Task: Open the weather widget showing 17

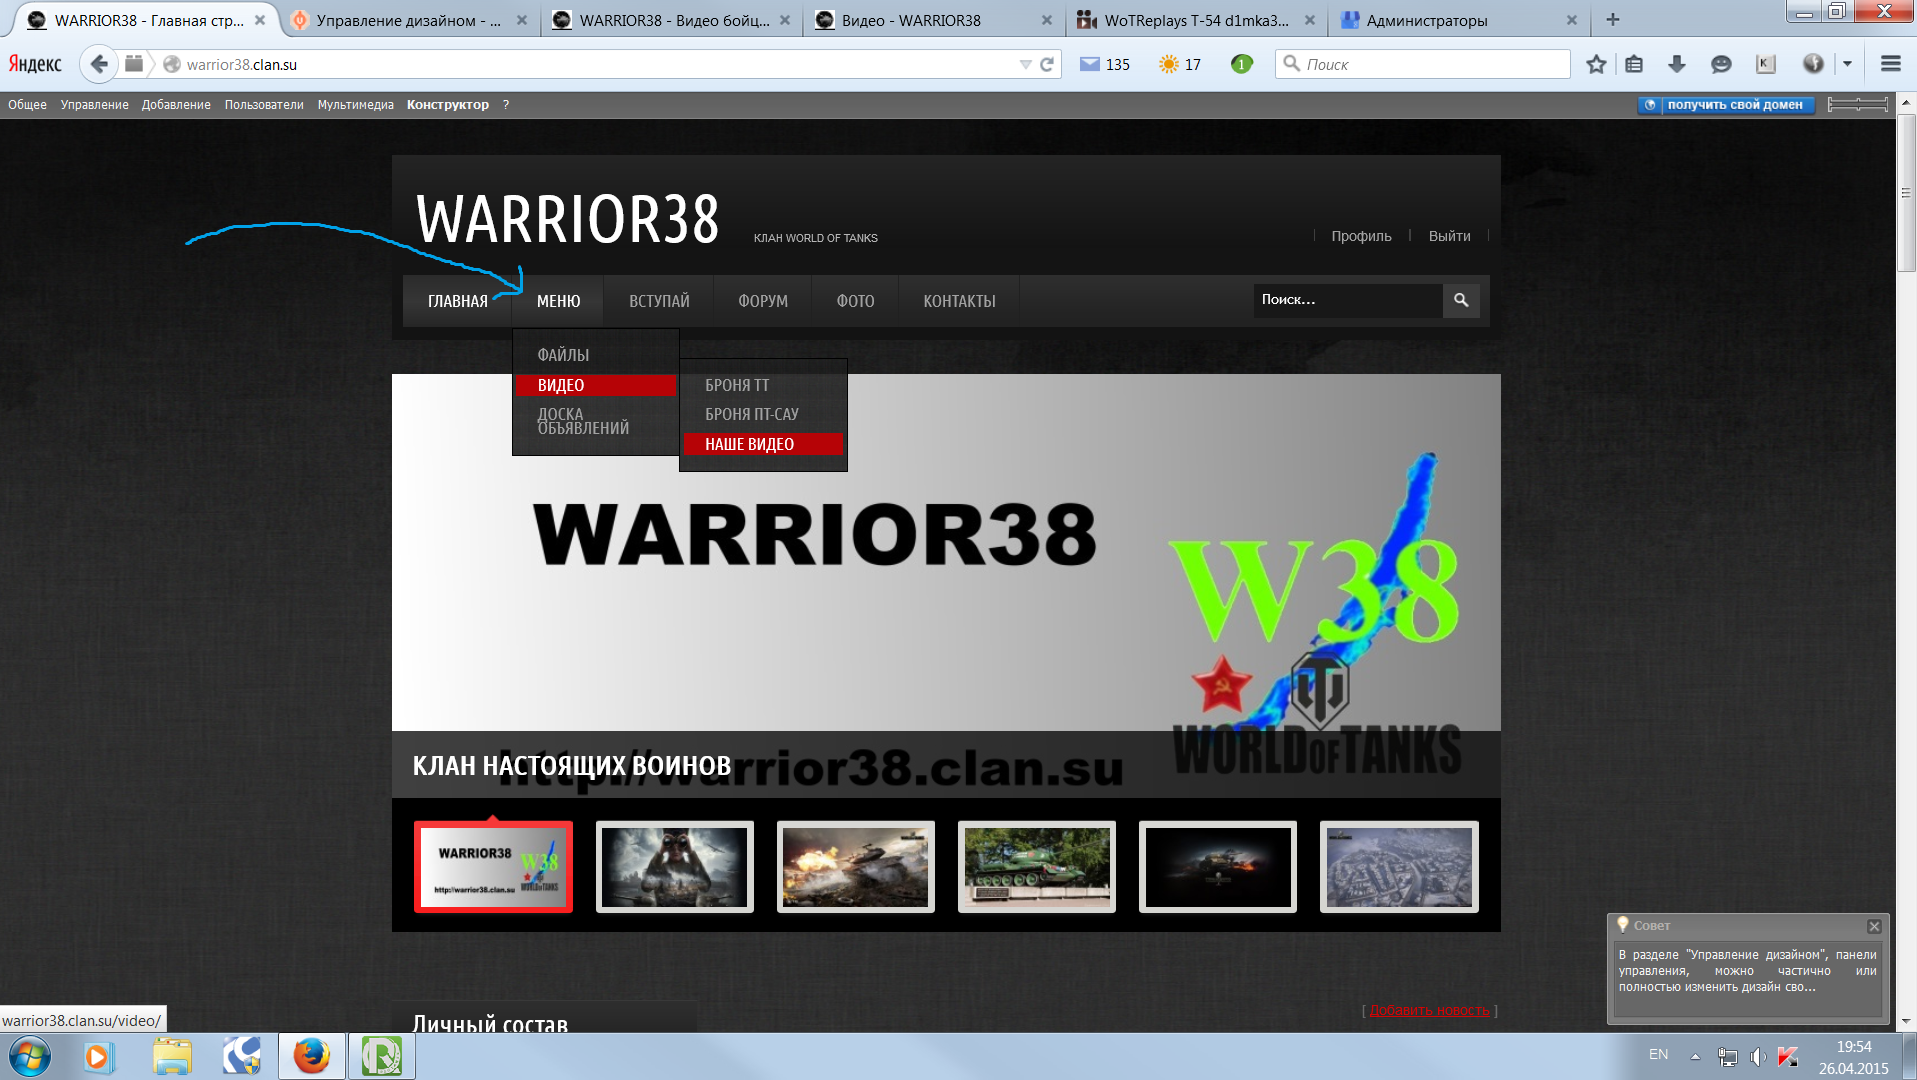Action: click(1180, 64)
